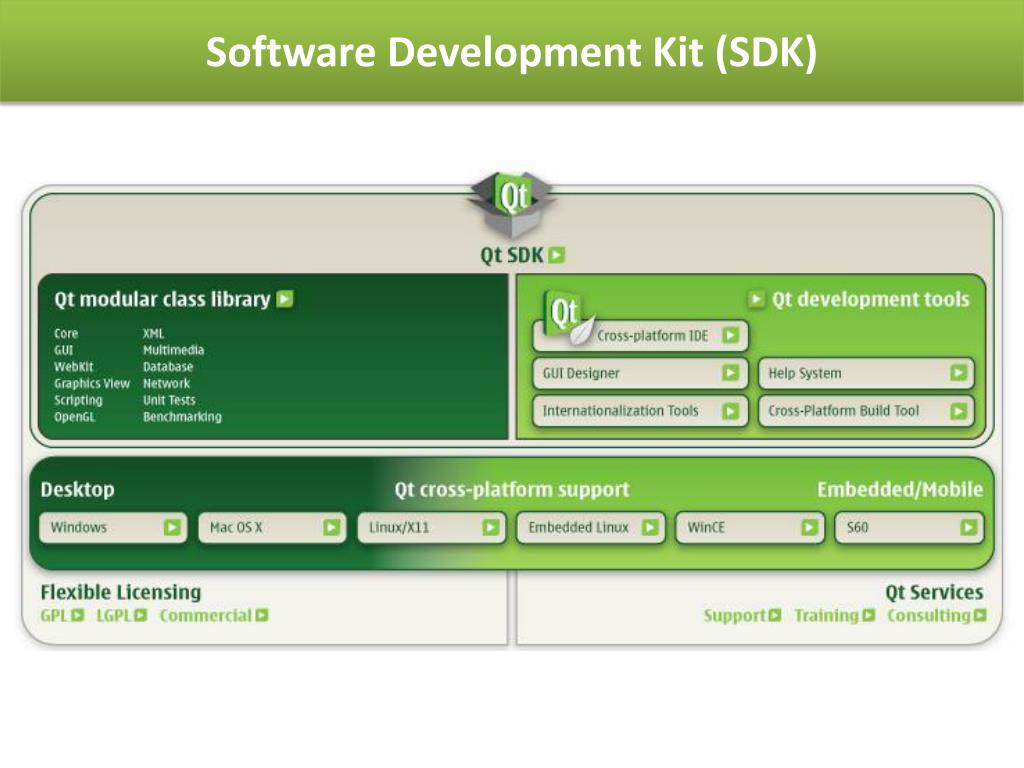
Task: Choose the WinCE platform button
Action: [750, 528]
